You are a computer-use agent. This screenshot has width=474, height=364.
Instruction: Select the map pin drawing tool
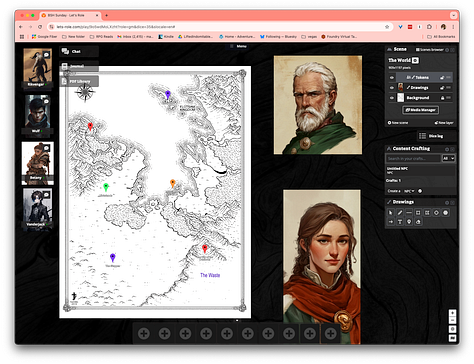409,222
